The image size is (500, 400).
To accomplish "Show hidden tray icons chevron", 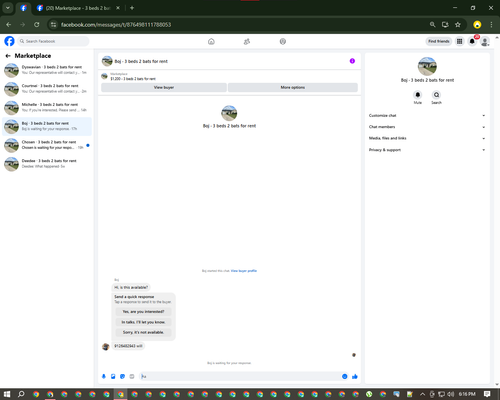I will (422, 394).
